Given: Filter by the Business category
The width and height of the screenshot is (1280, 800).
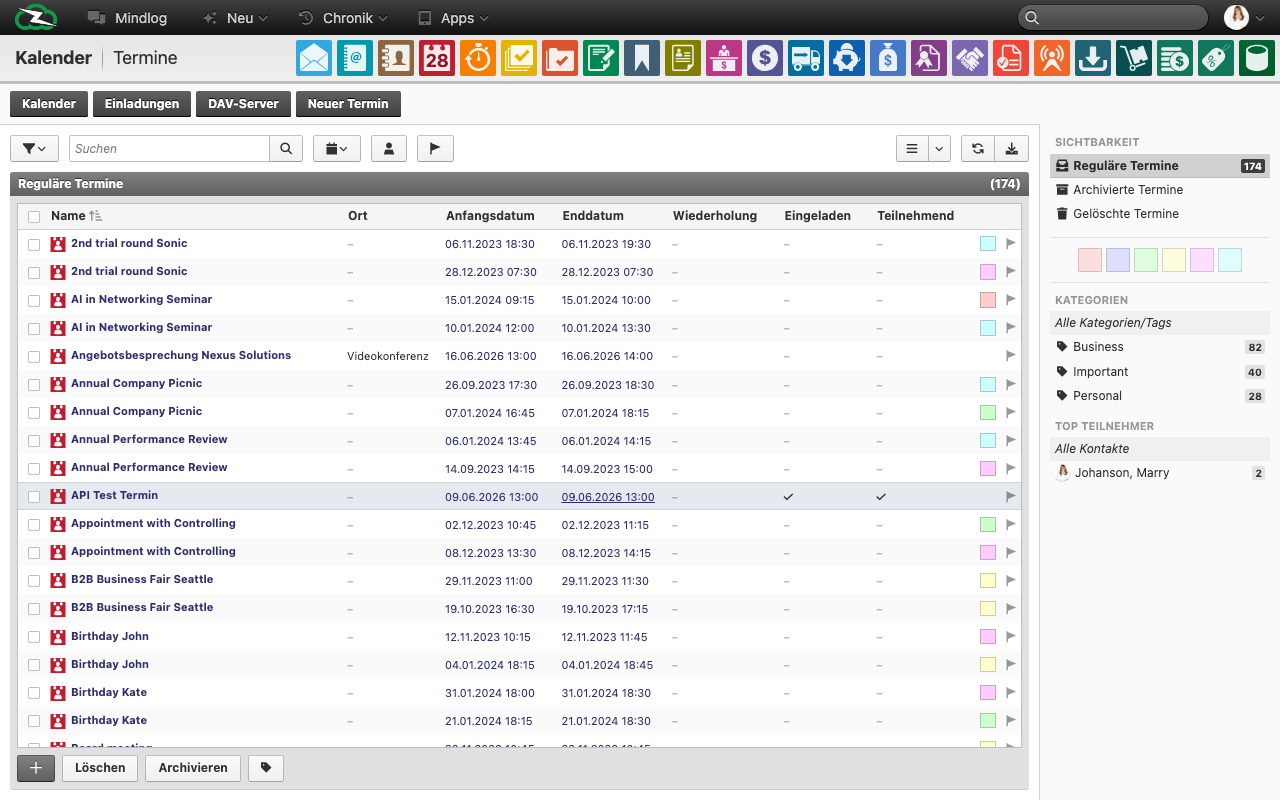Looking at the screenshot, I should point(1159,347).
